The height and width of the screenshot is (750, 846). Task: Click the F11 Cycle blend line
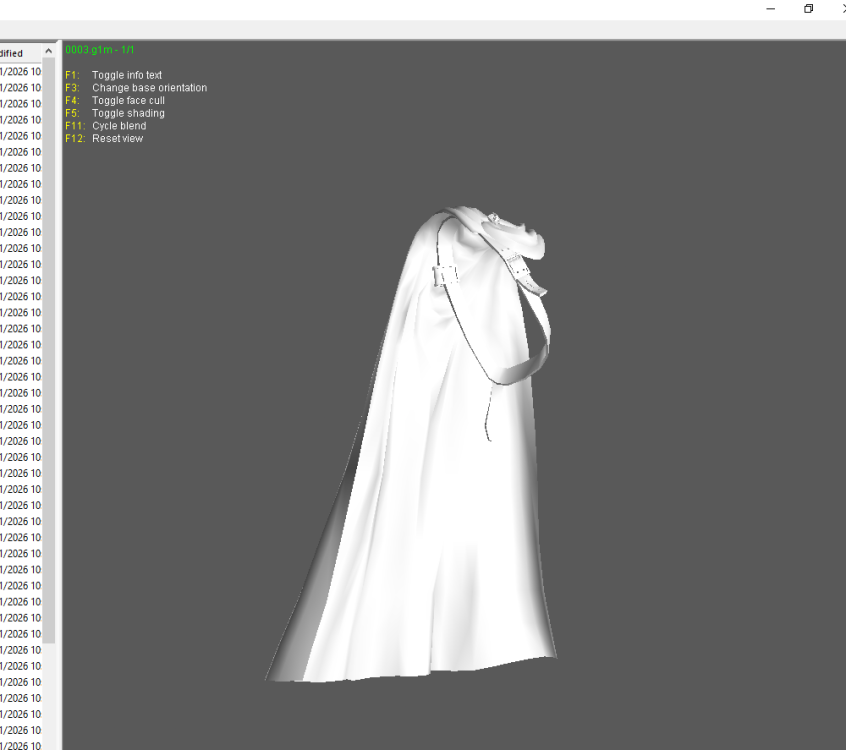(x=106, y=126)
